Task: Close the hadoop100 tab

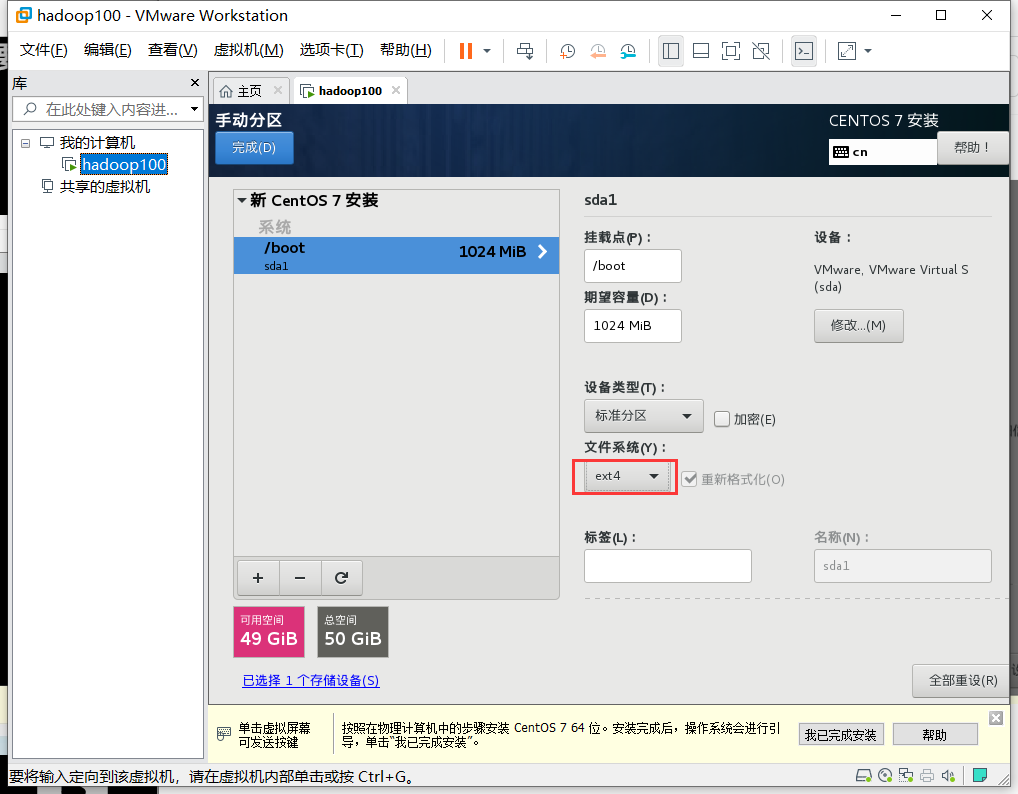Action: [x=396, y=90]
